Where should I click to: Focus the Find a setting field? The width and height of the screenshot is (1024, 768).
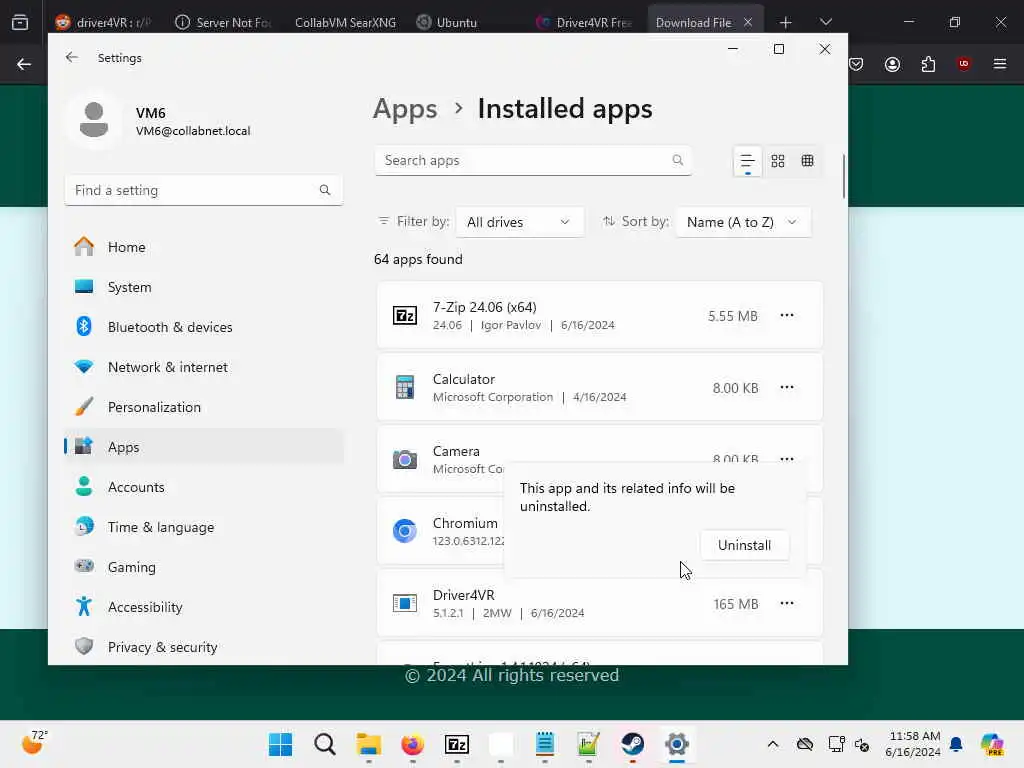point(204,190)
